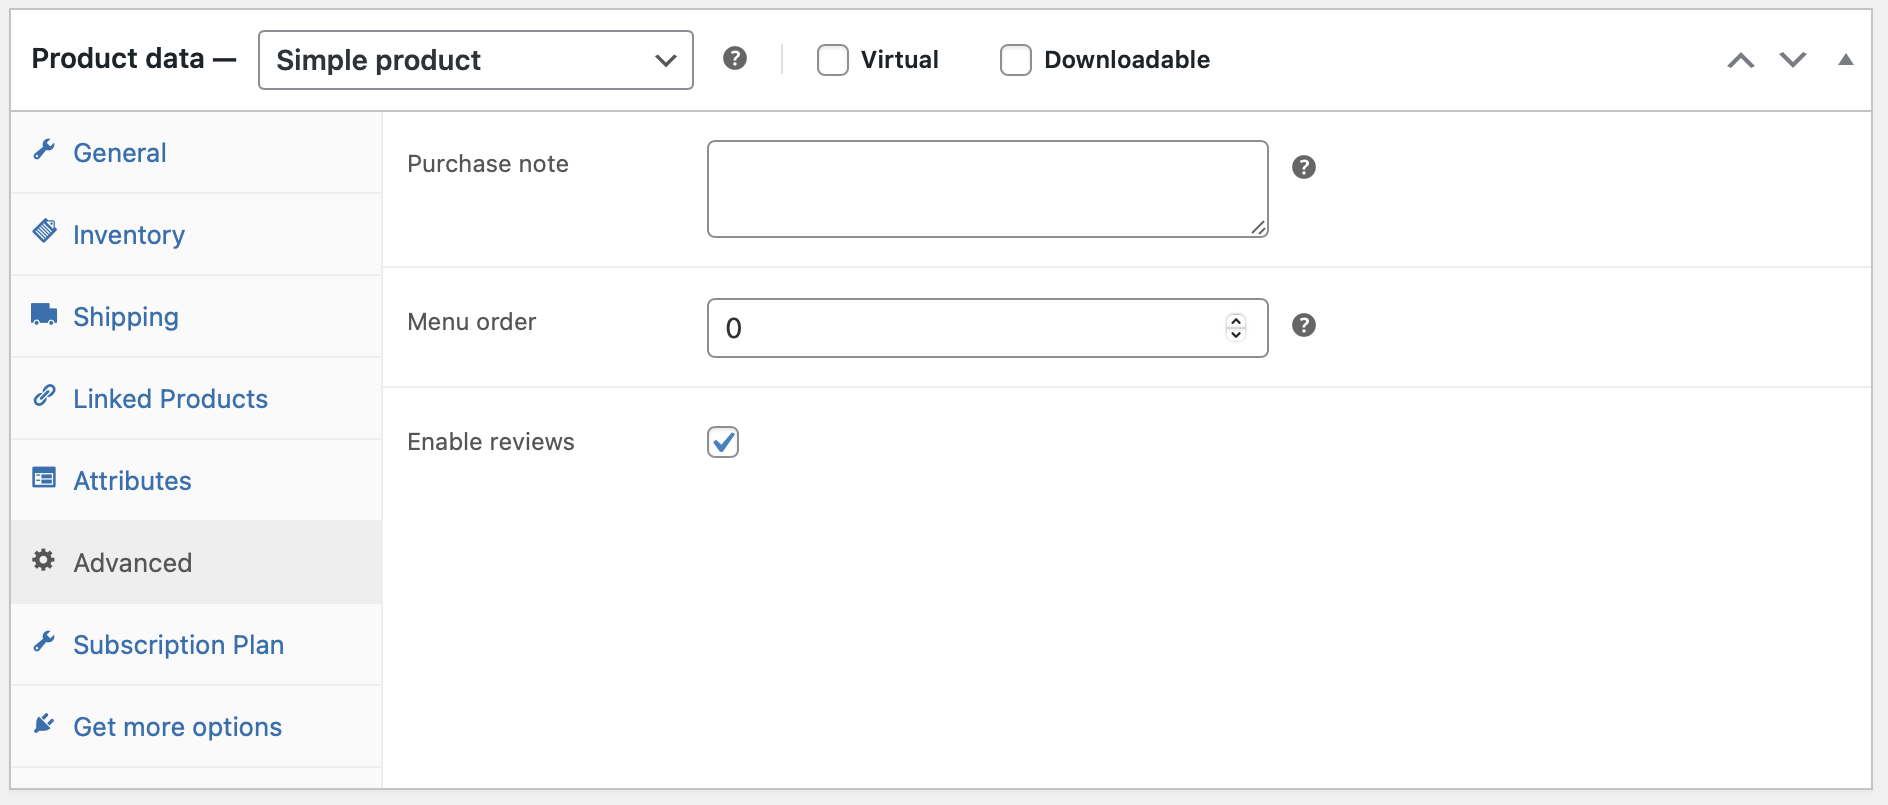Screen dimensions: 1888x805
Task: Show help tip for Menu order
Action: 1304,325
